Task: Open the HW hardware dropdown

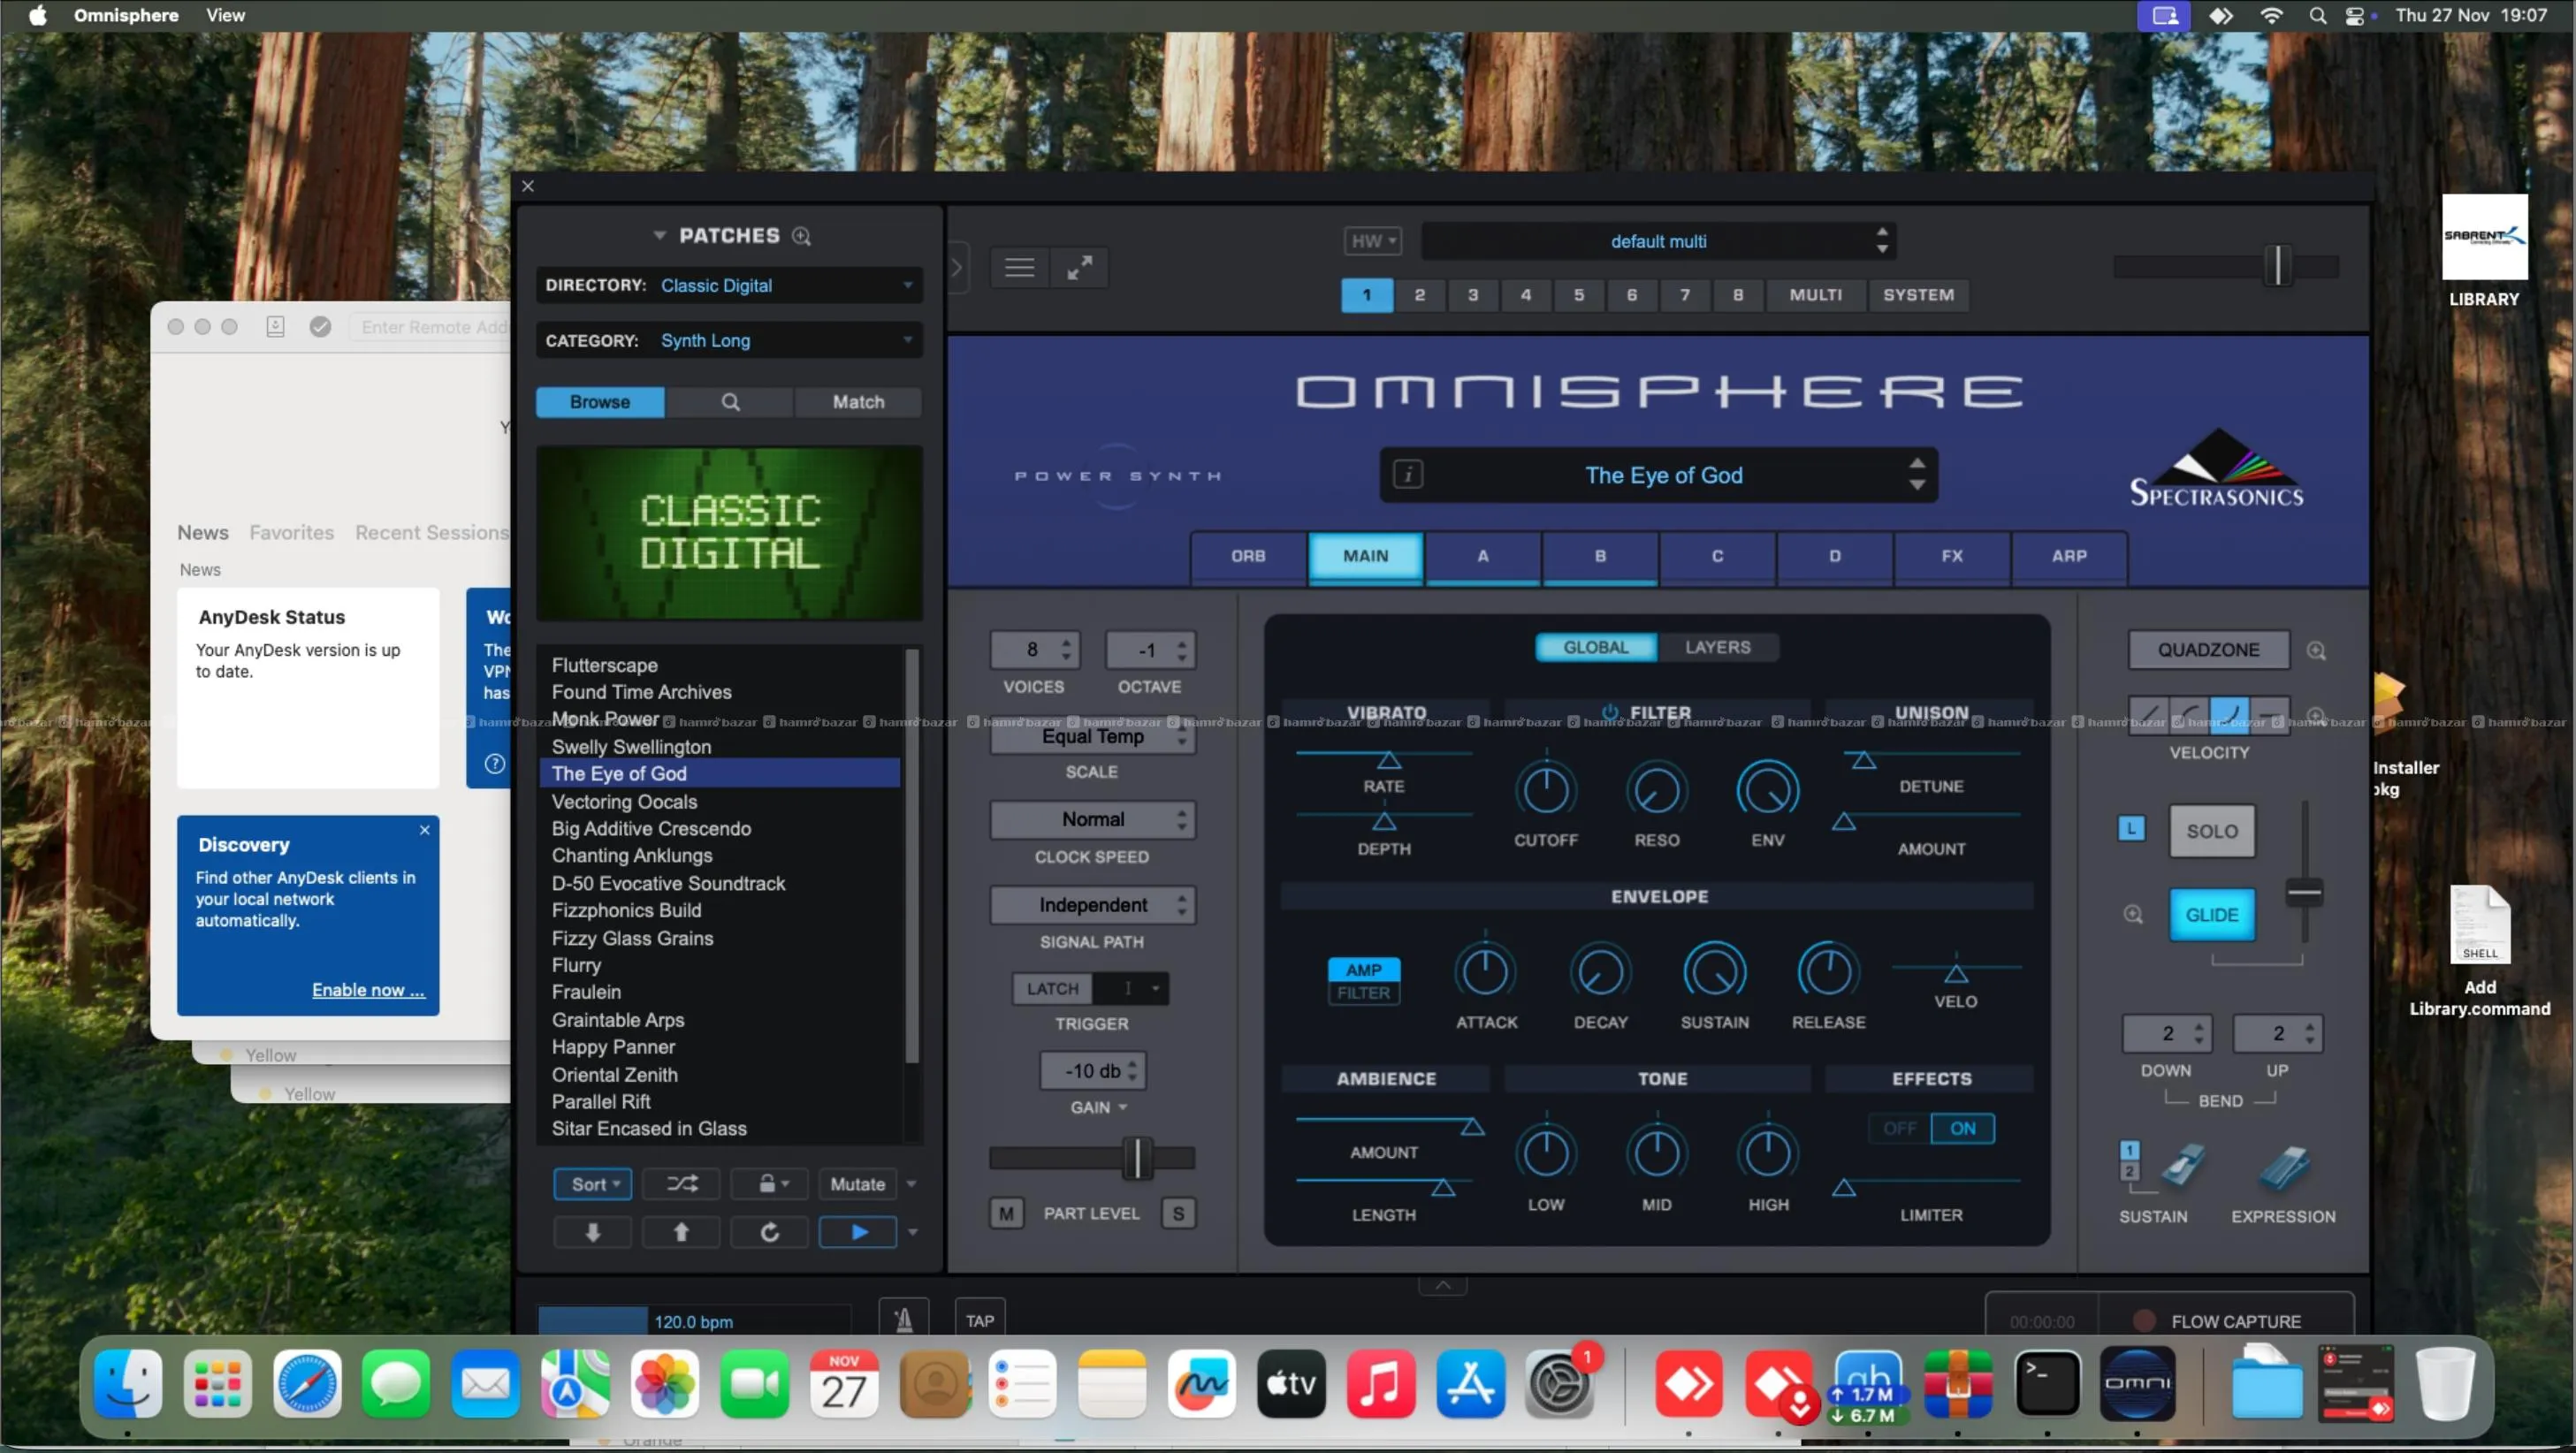Action: pyautogui.click(x=1372, y=241)
